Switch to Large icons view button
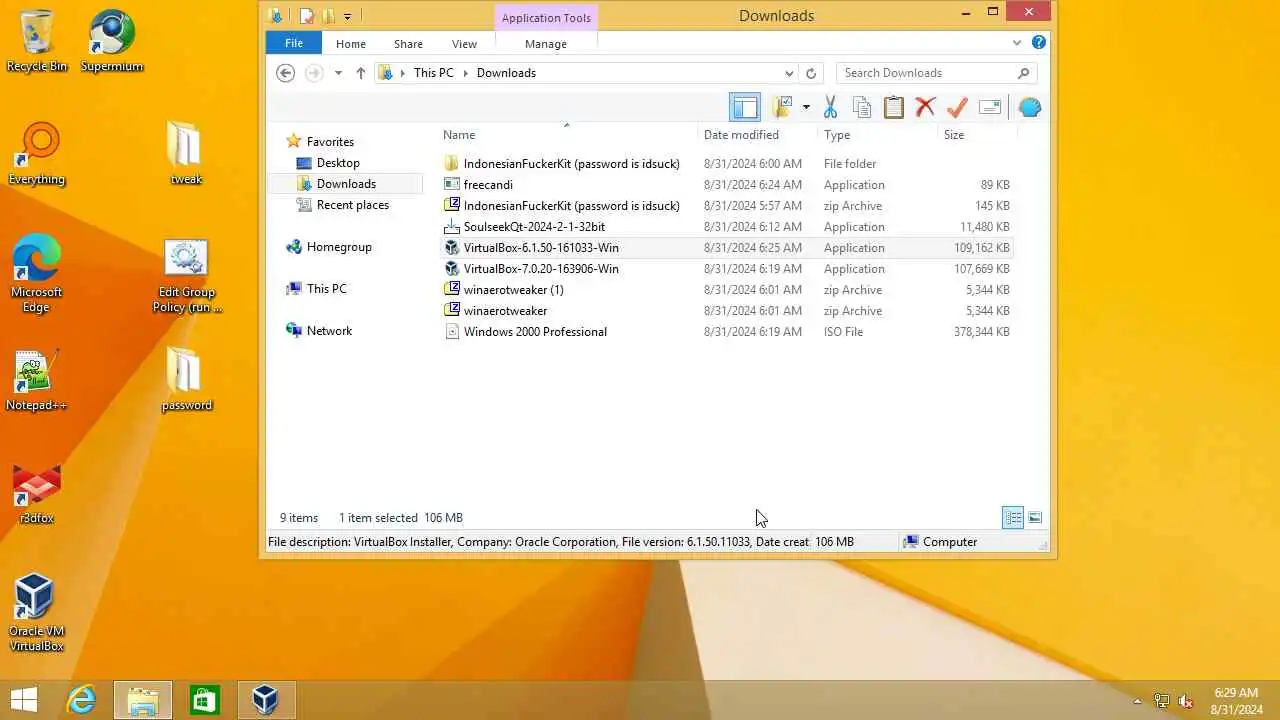This screenshot has width=1280, height=720. pos(1035,517)
